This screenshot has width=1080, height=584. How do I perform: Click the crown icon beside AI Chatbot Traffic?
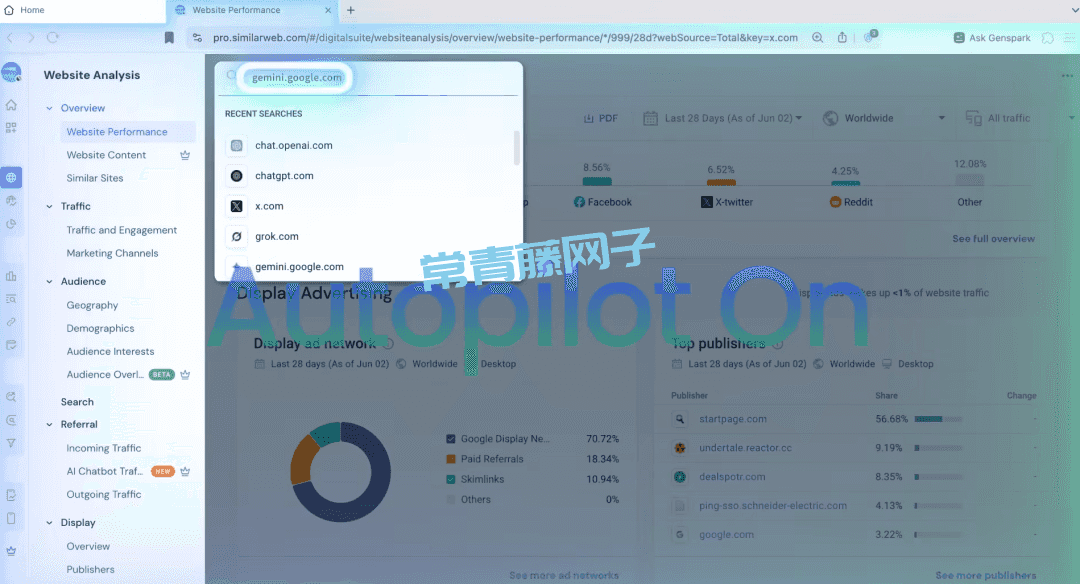coord(185,472)
